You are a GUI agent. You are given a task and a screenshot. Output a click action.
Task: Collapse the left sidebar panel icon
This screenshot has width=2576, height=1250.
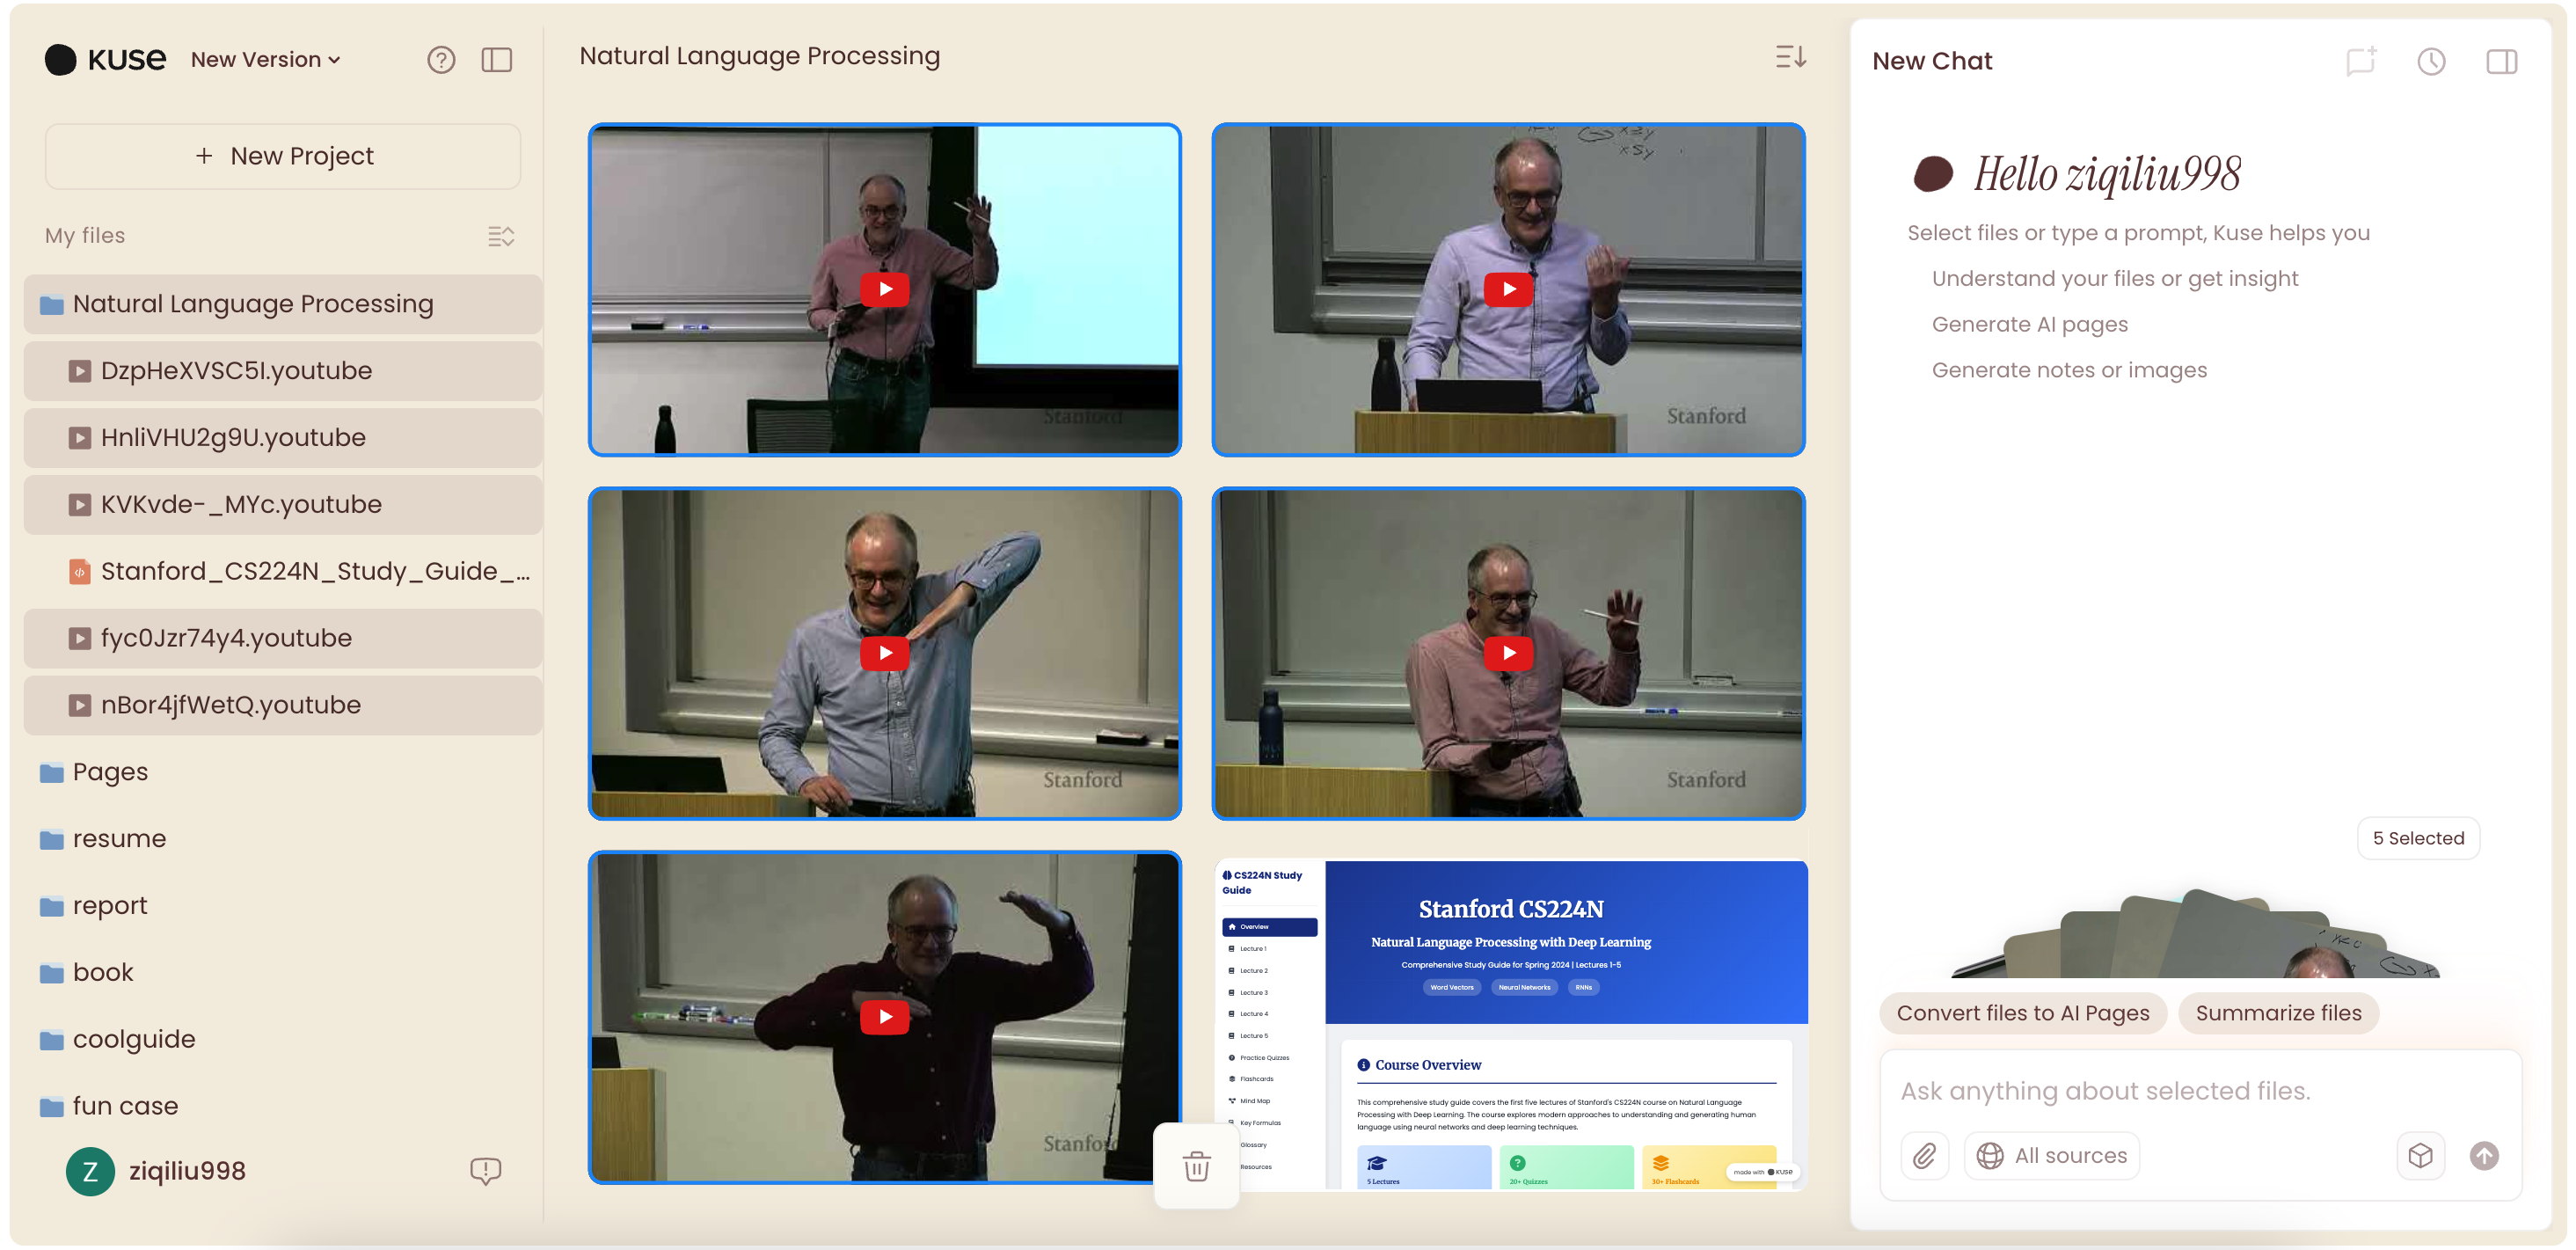tap(497, 60)
